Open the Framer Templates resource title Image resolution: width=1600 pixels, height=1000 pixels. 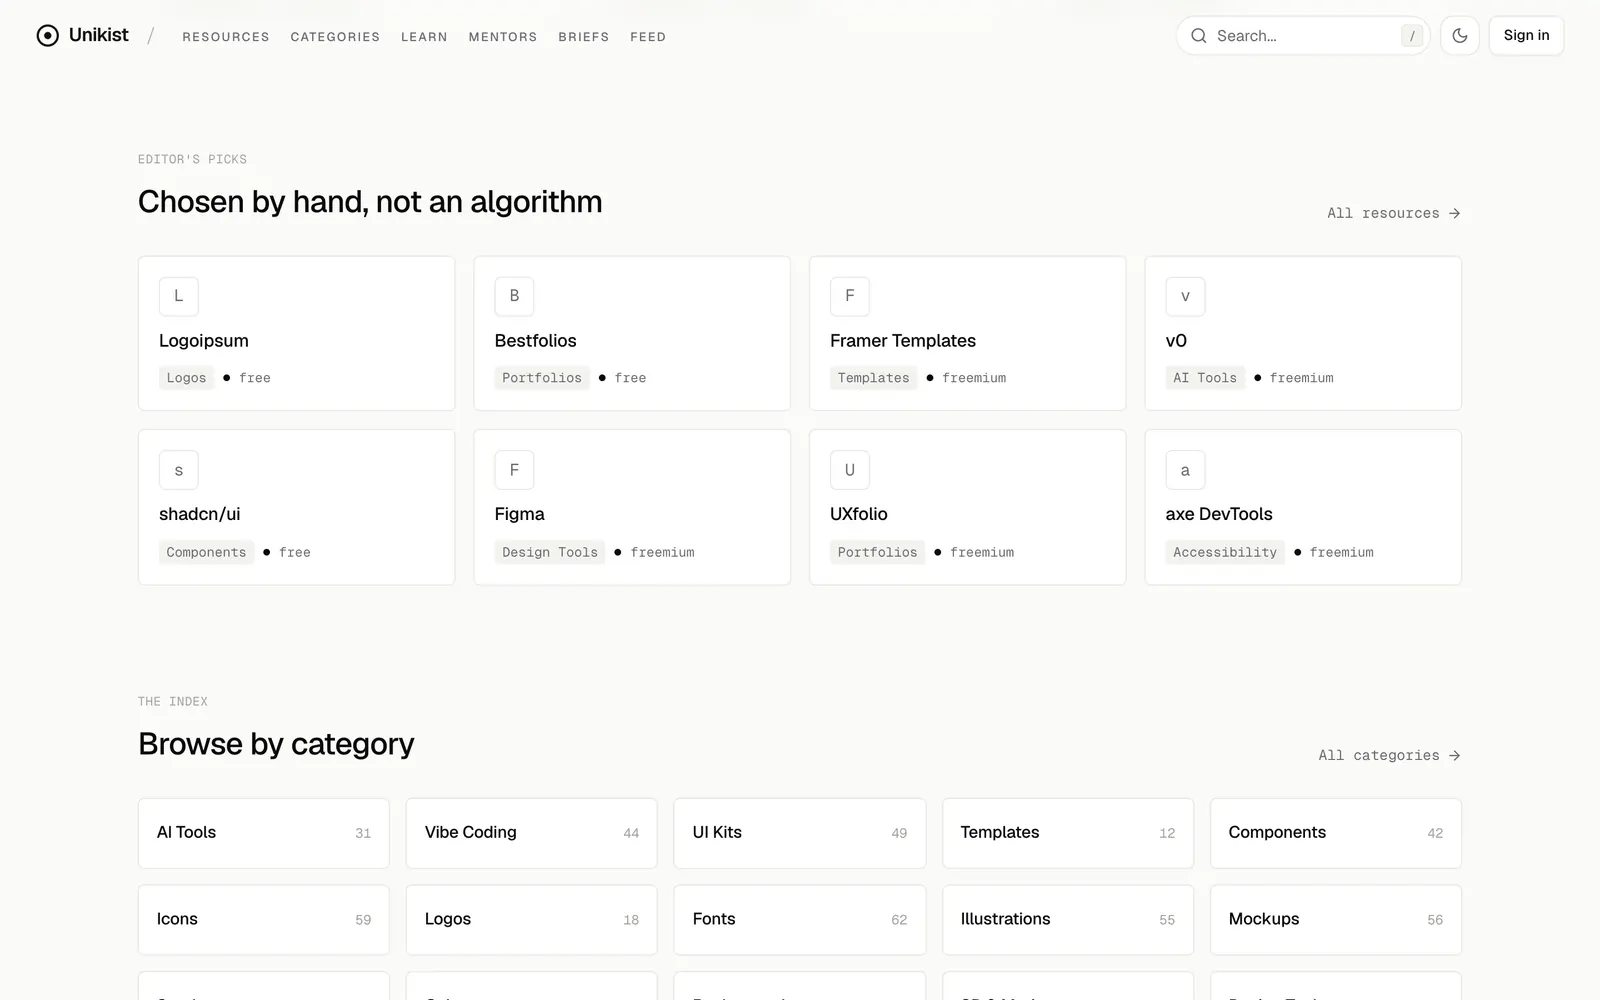(x=903, y=341)
